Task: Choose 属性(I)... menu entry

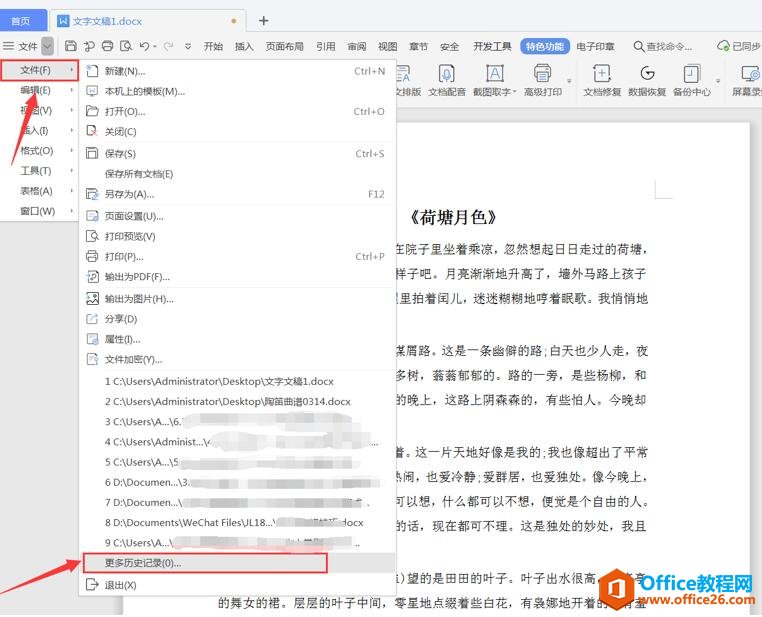Action: pos(238,339)
